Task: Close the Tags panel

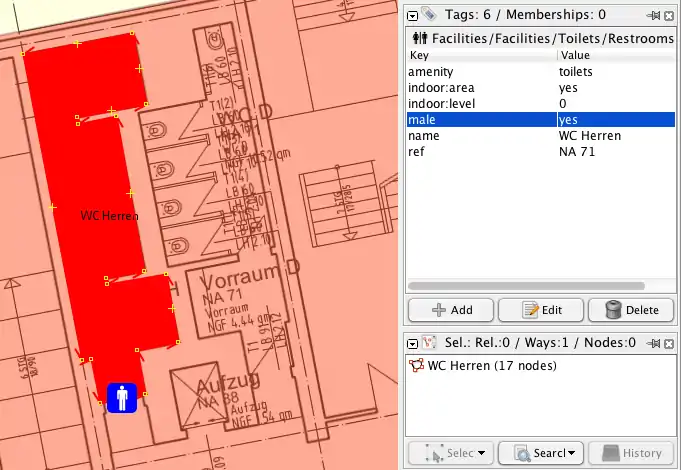Action: point(669,15)
